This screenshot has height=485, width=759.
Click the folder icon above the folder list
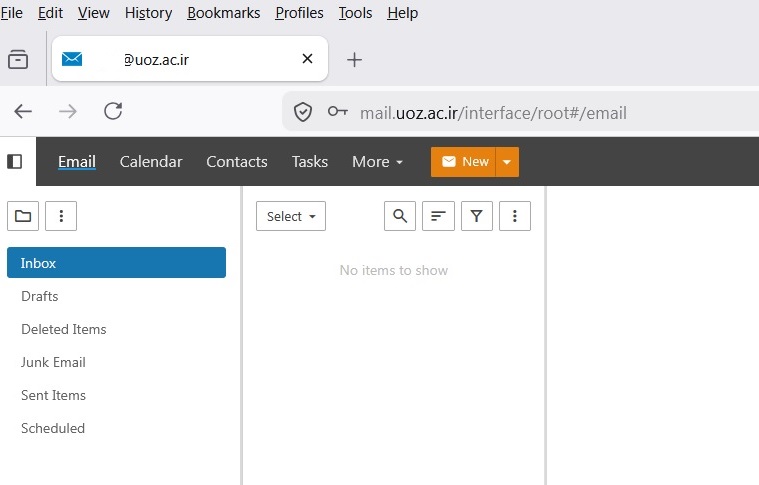[x=23, y=216]
